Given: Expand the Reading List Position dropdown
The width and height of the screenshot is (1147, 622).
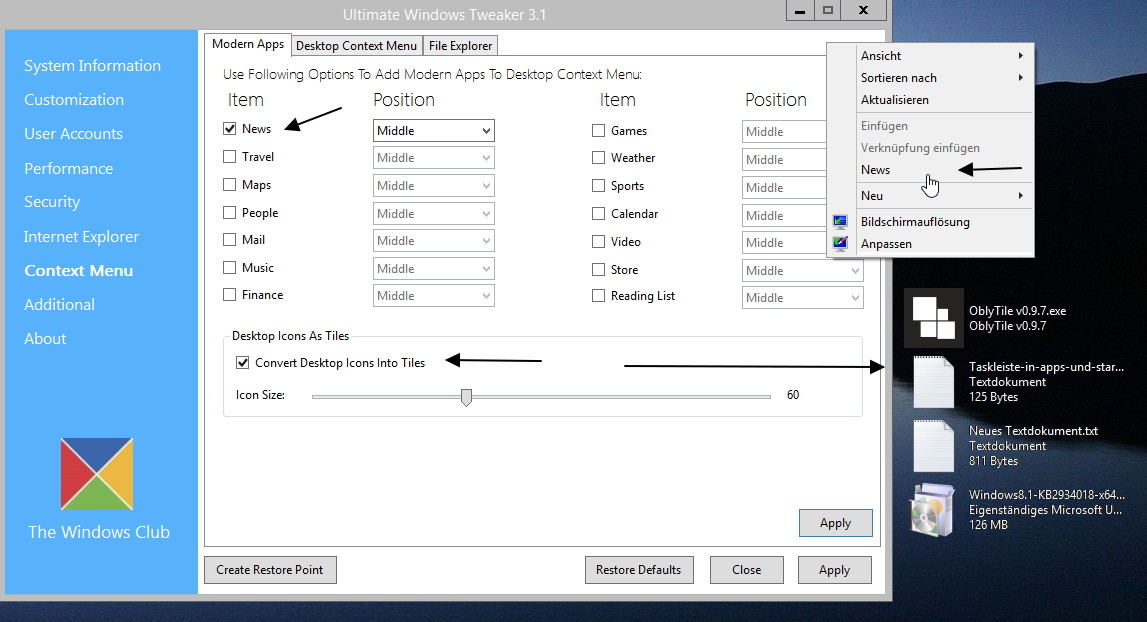Looking at the screenshot, I should pos(802,298).
